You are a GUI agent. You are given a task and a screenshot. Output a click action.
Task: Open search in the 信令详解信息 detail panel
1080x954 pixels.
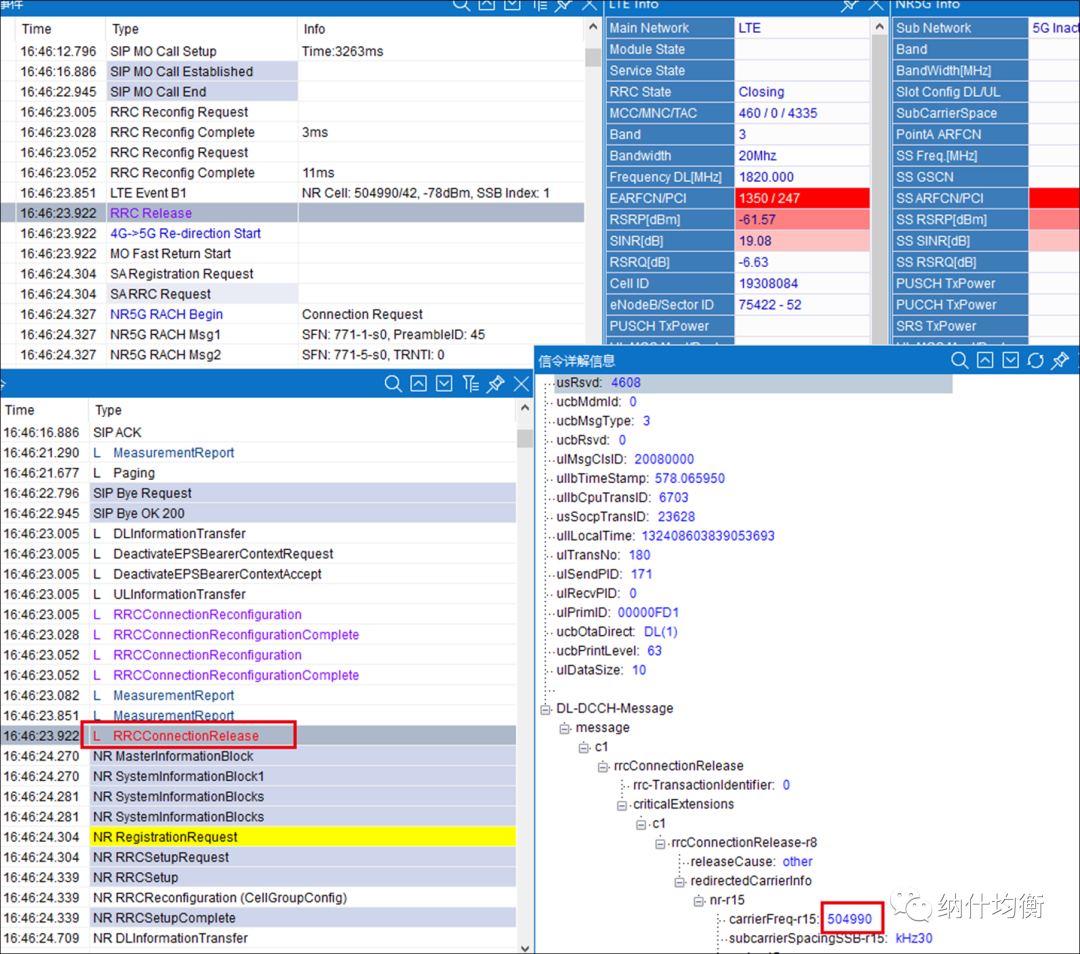959,360
